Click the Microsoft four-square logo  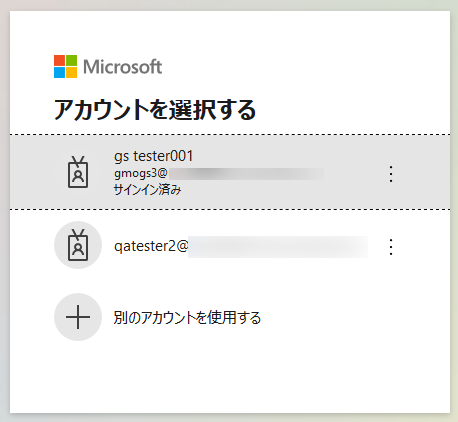[x=65, y=66]
